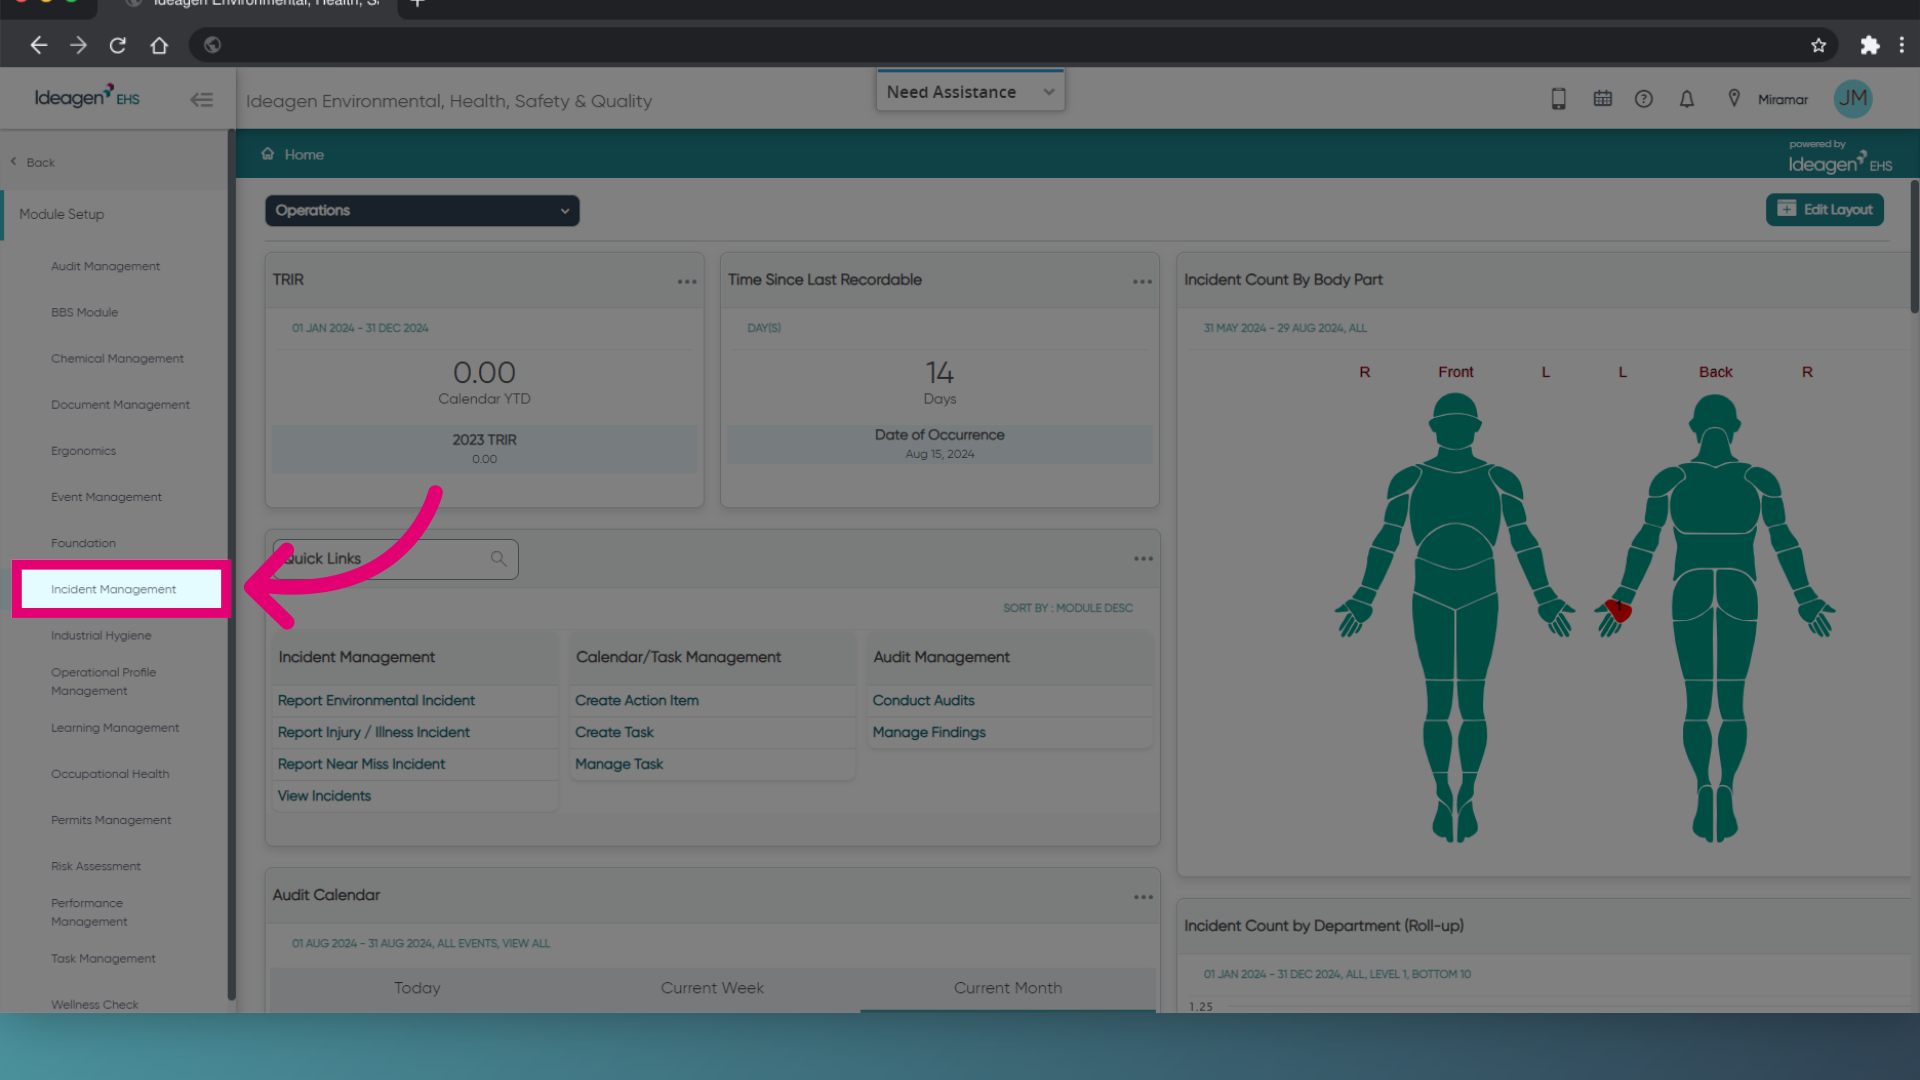Open Permits Management module
This screenshot has width=1920, height=1080.
coord(111,820)
